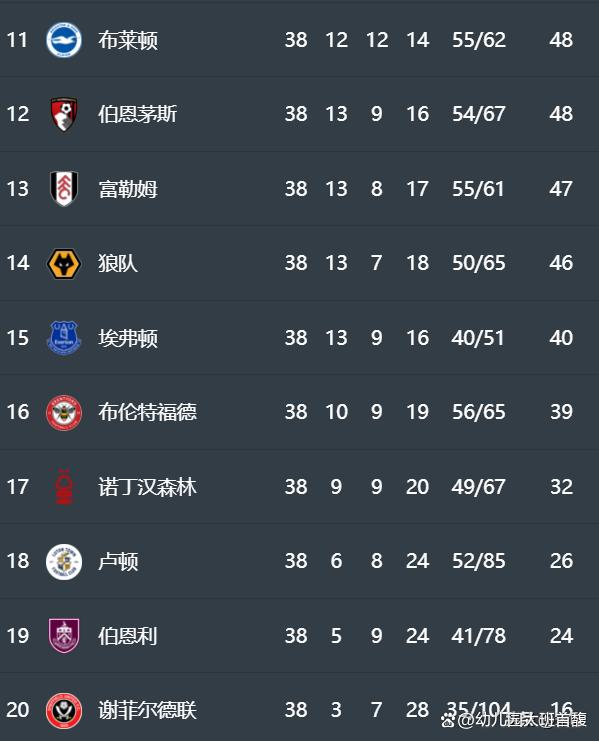Click the Brighton club crest
Viewport: 599px width, 741px height.
(x=64, y=40)
